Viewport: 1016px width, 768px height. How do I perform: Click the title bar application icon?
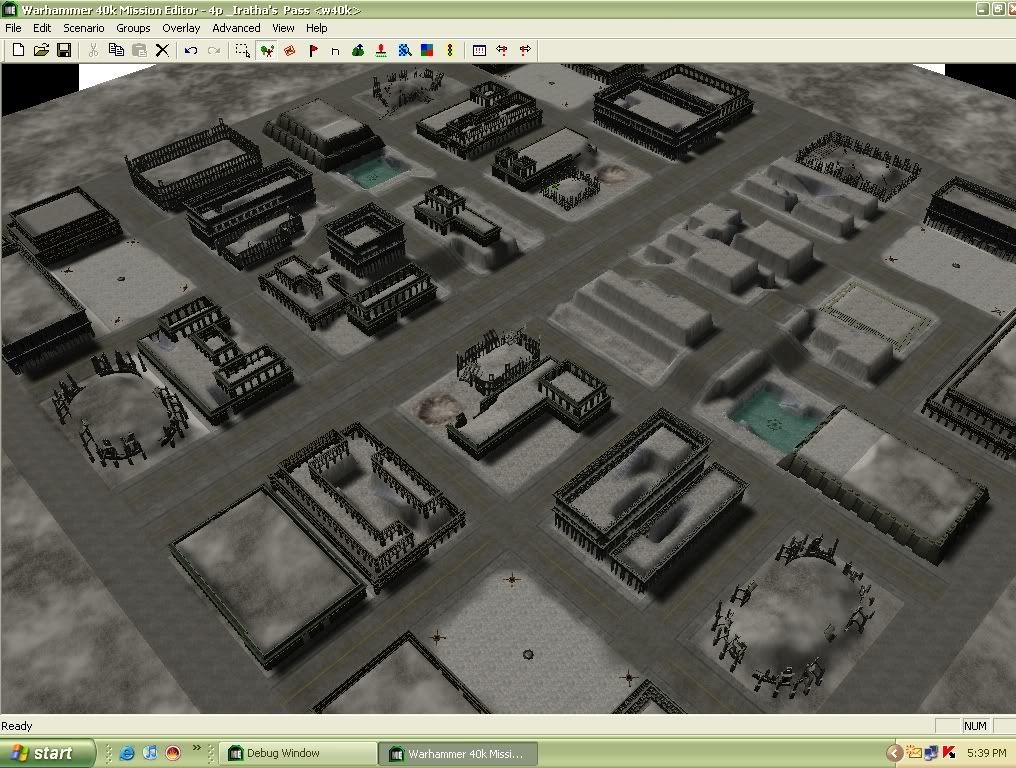point(9,9)
